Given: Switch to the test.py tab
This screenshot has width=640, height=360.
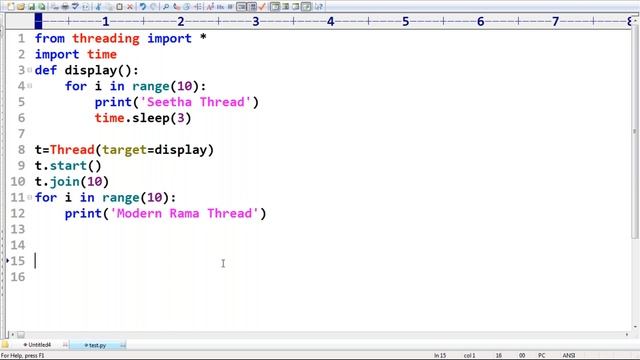Looking at the screenshot, I should pyautogui.click(x=98, y=345).
